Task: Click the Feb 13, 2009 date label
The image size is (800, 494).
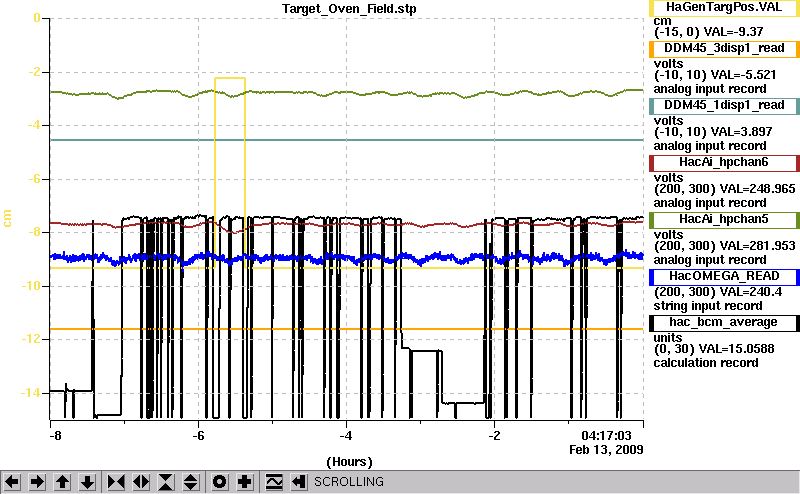Action: 606,450
